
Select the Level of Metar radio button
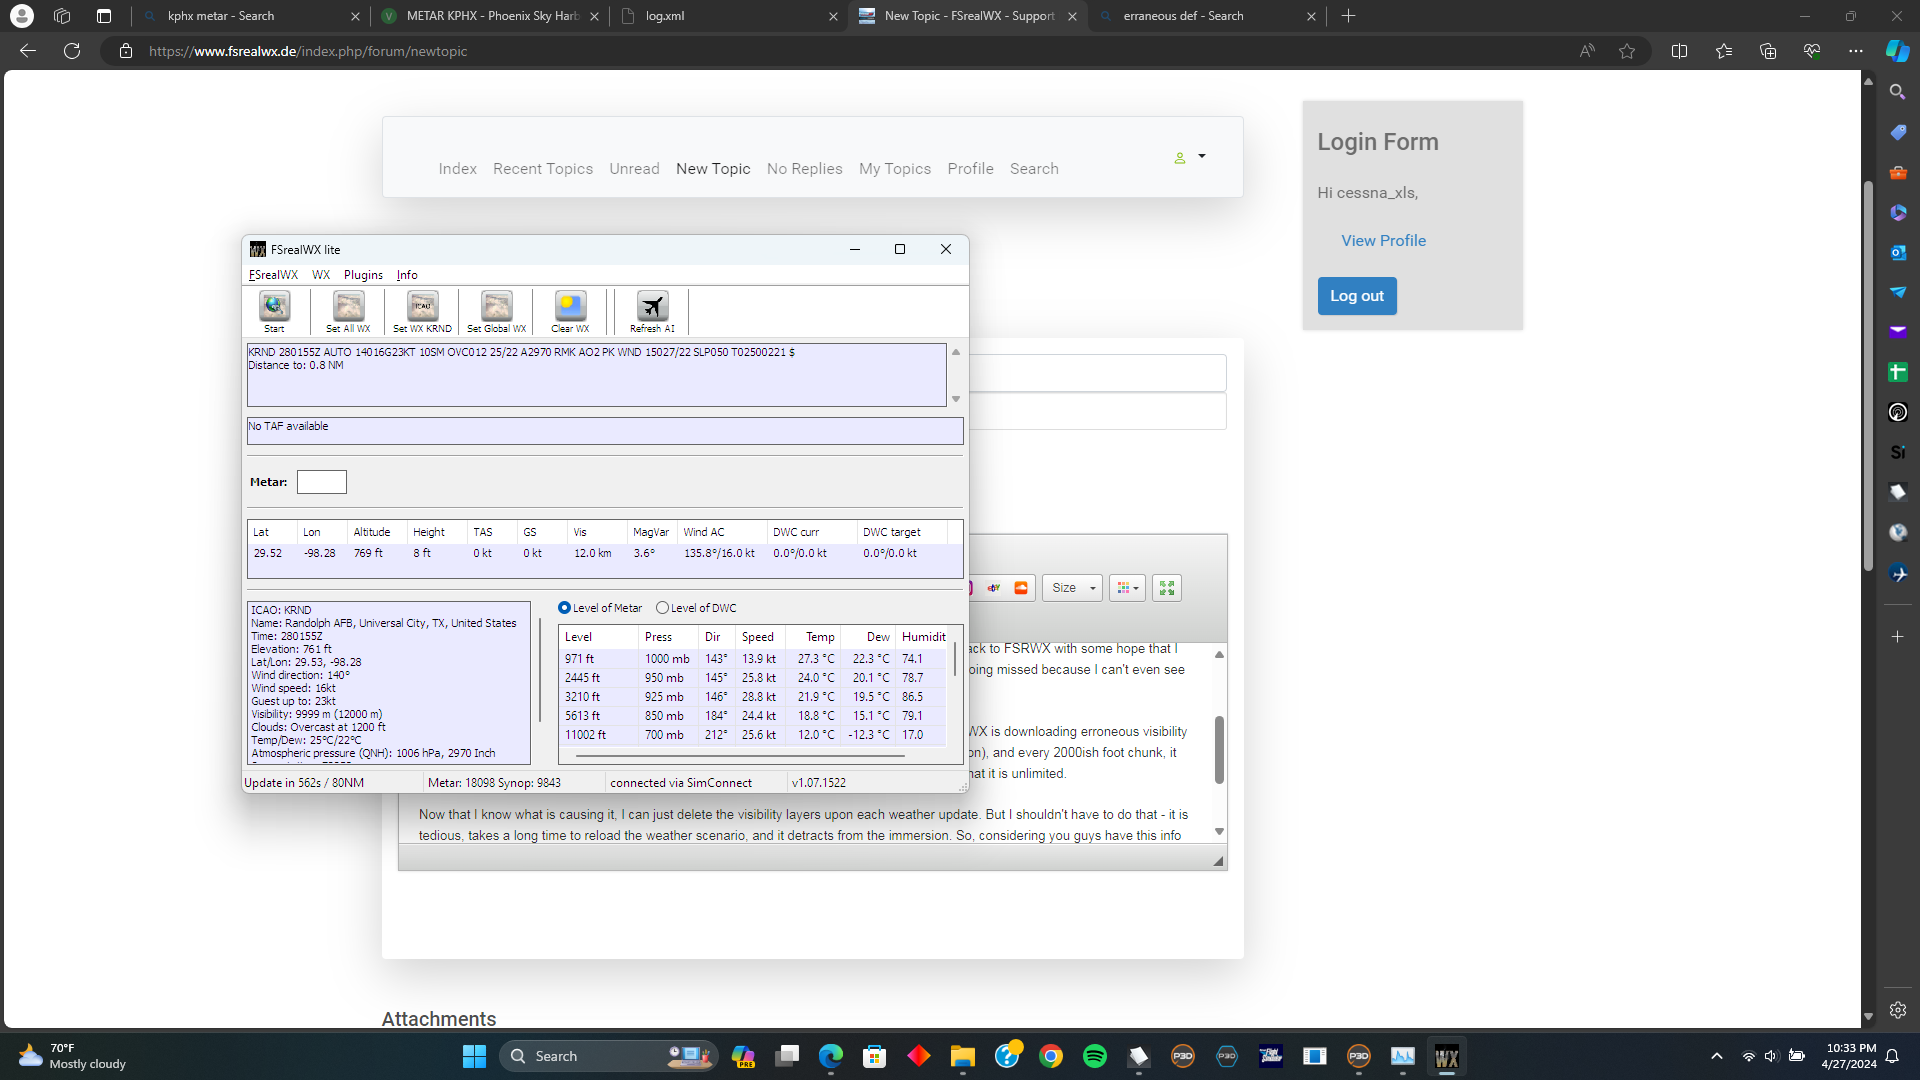(565, 608)
